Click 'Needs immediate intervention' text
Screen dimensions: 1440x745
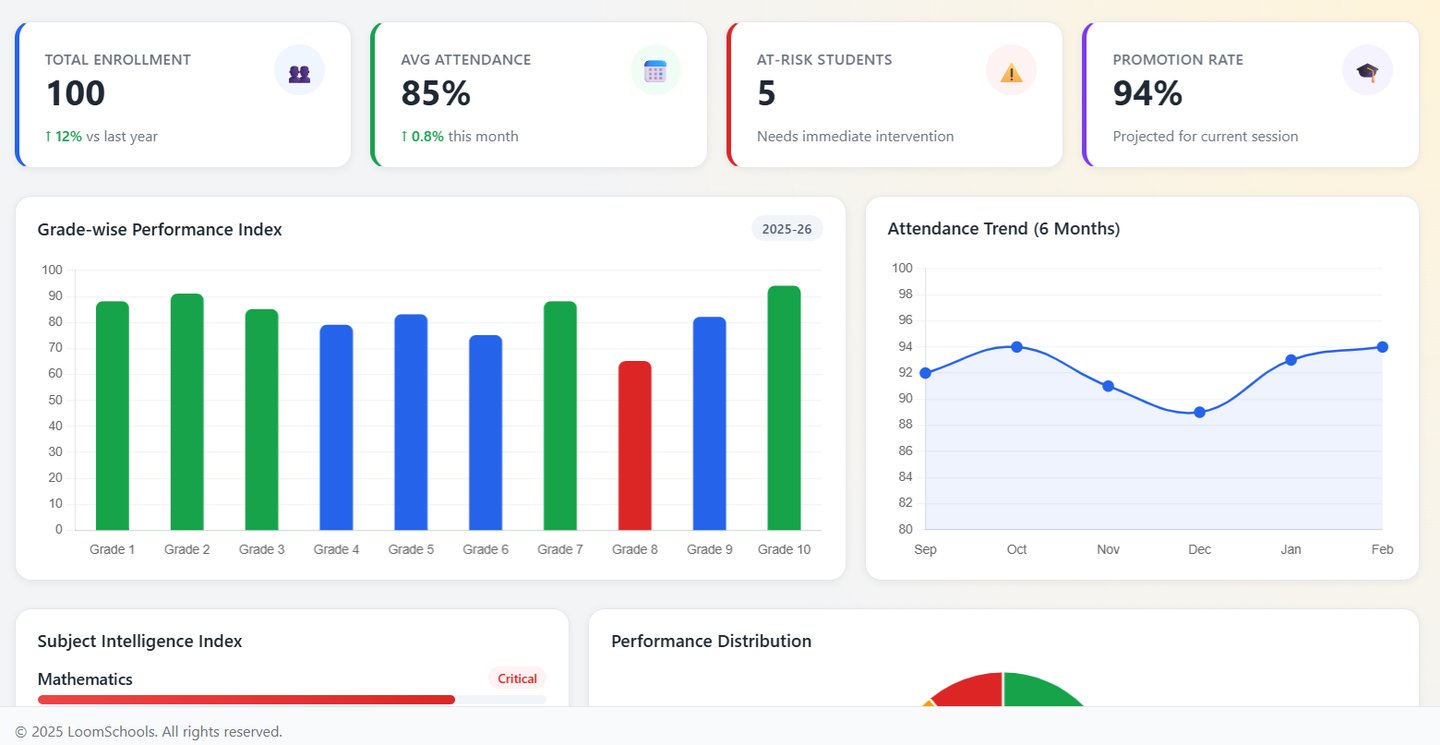pos(855,136)
